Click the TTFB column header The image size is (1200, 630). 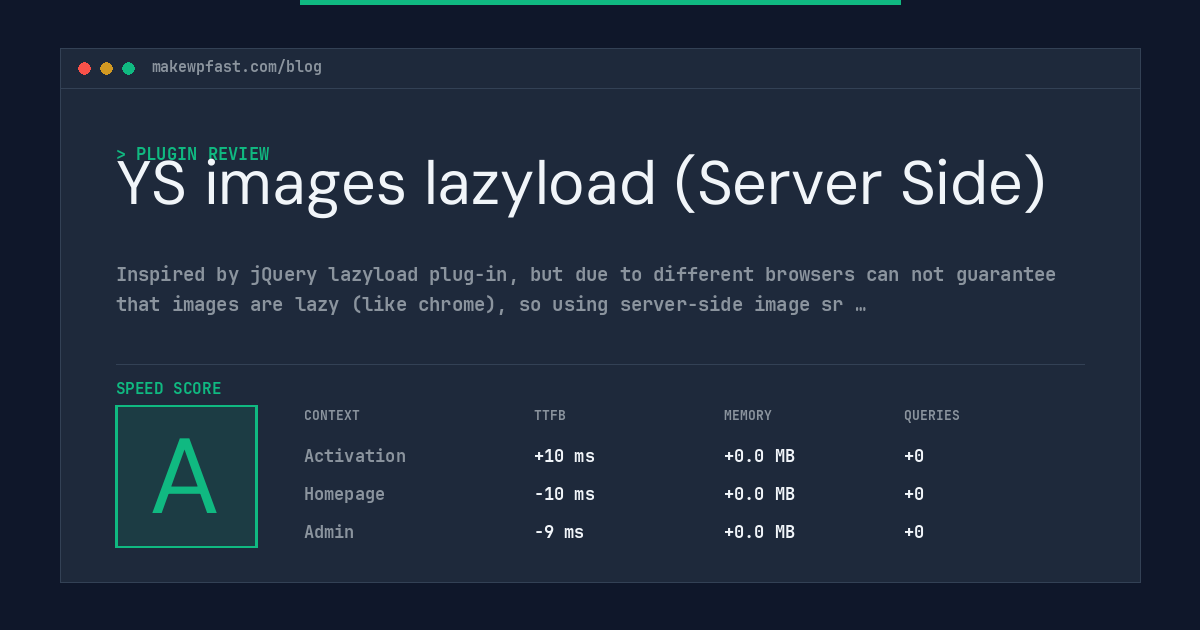[550, 415]
